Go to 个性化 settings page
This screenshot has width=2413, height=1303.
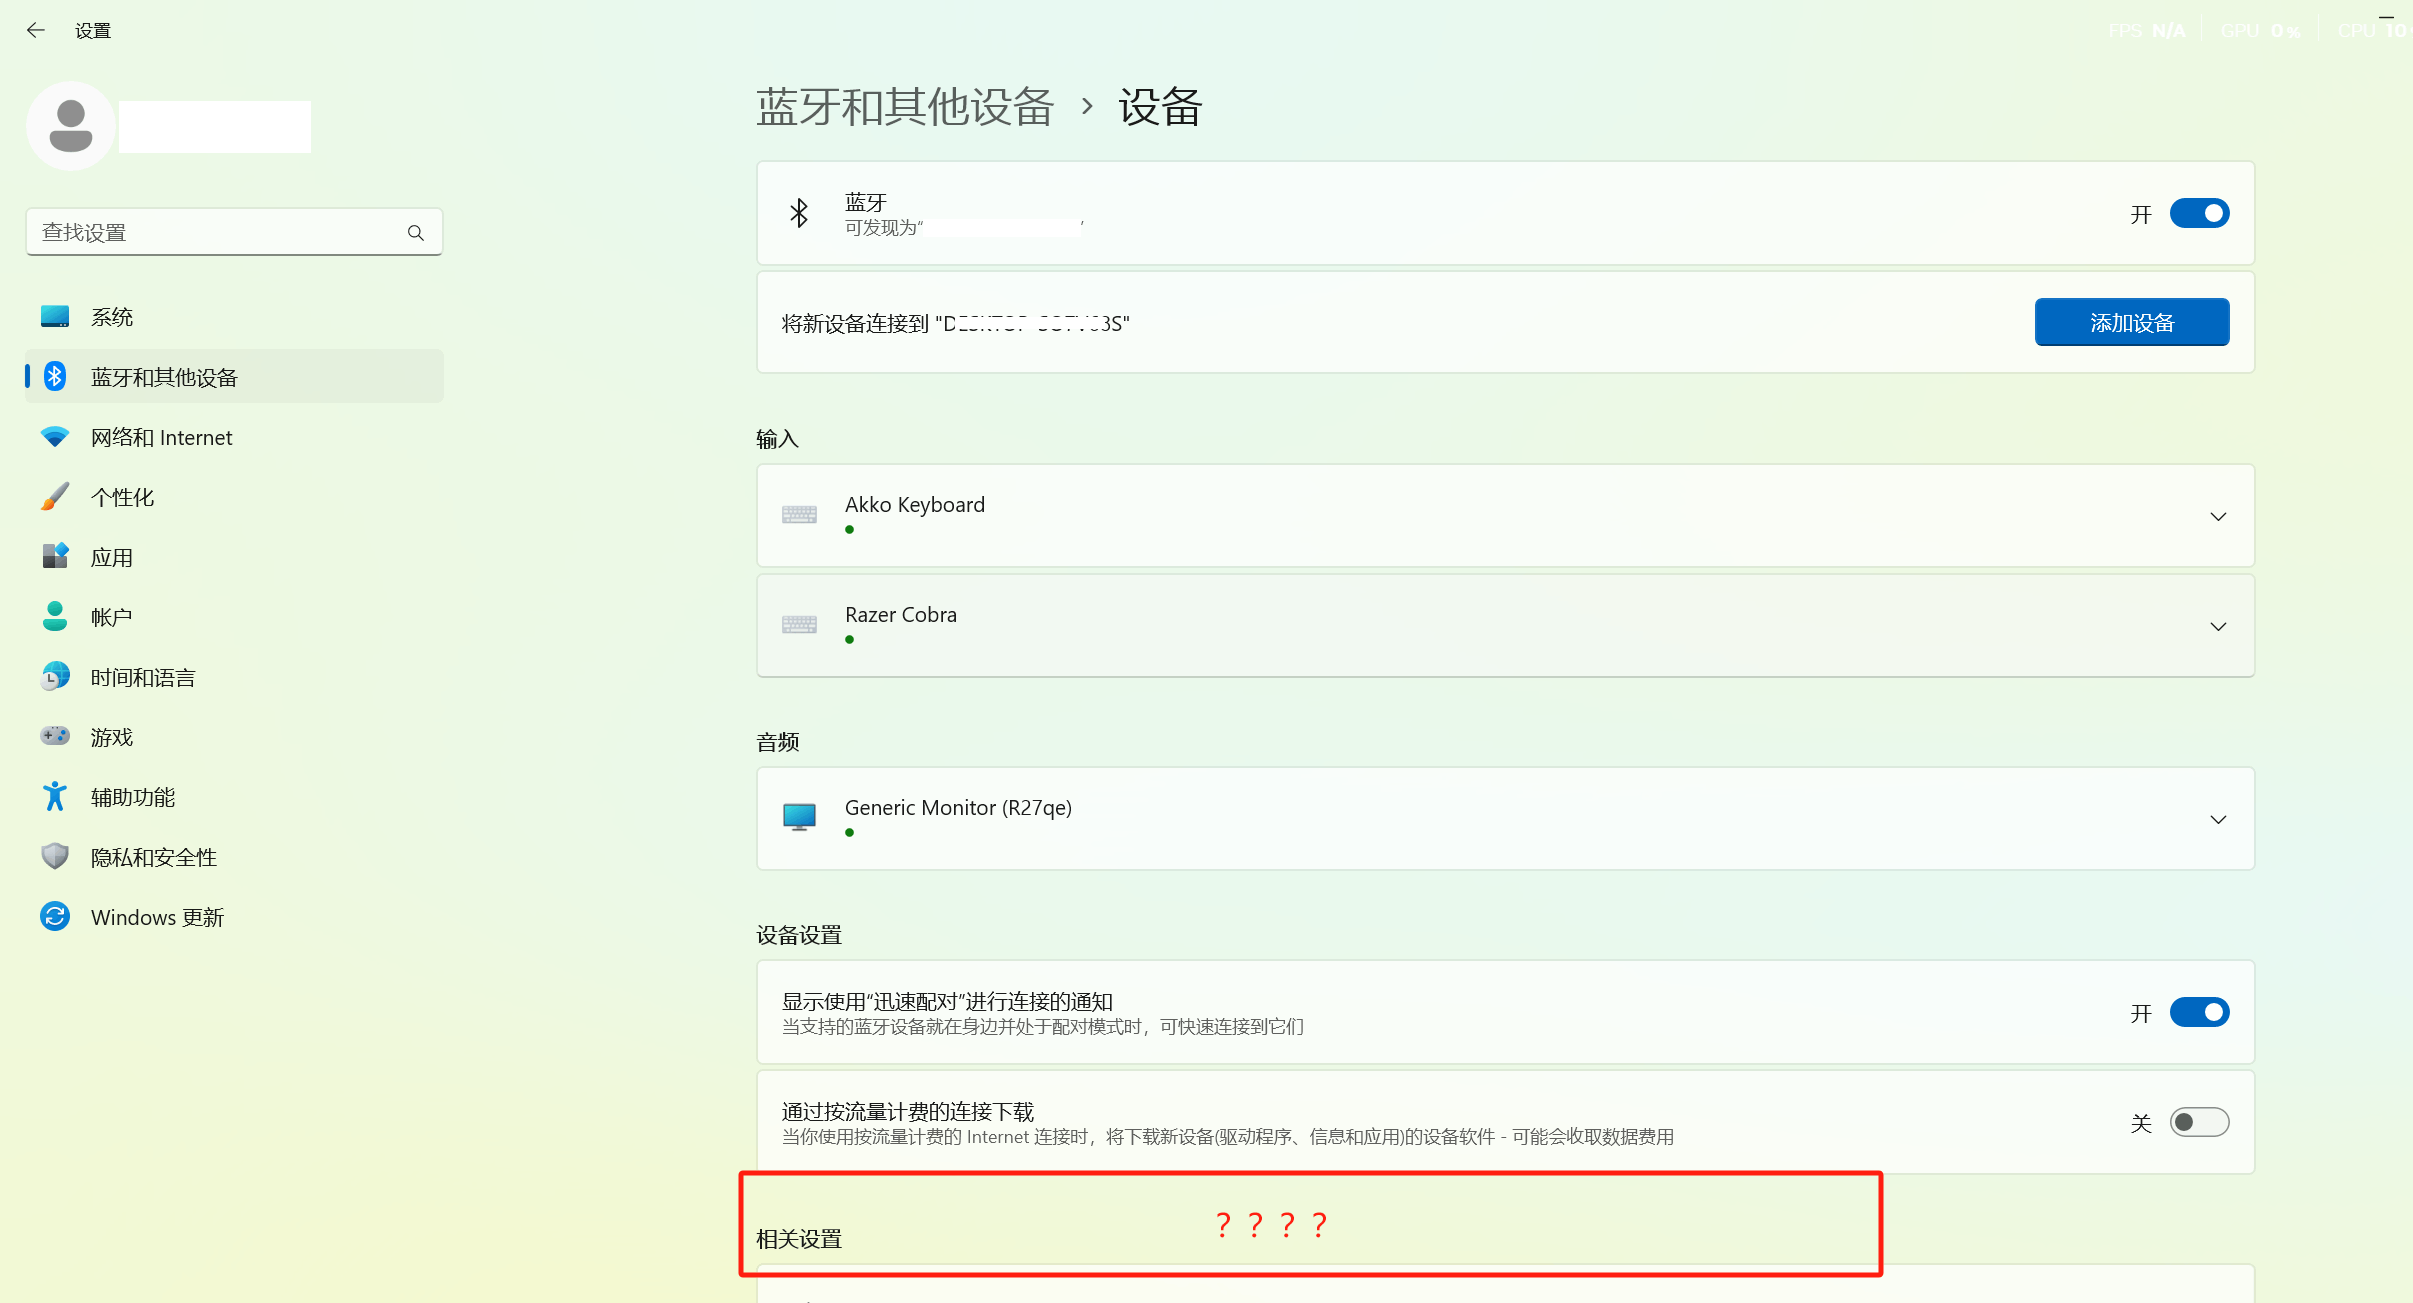tap(122, 497)
